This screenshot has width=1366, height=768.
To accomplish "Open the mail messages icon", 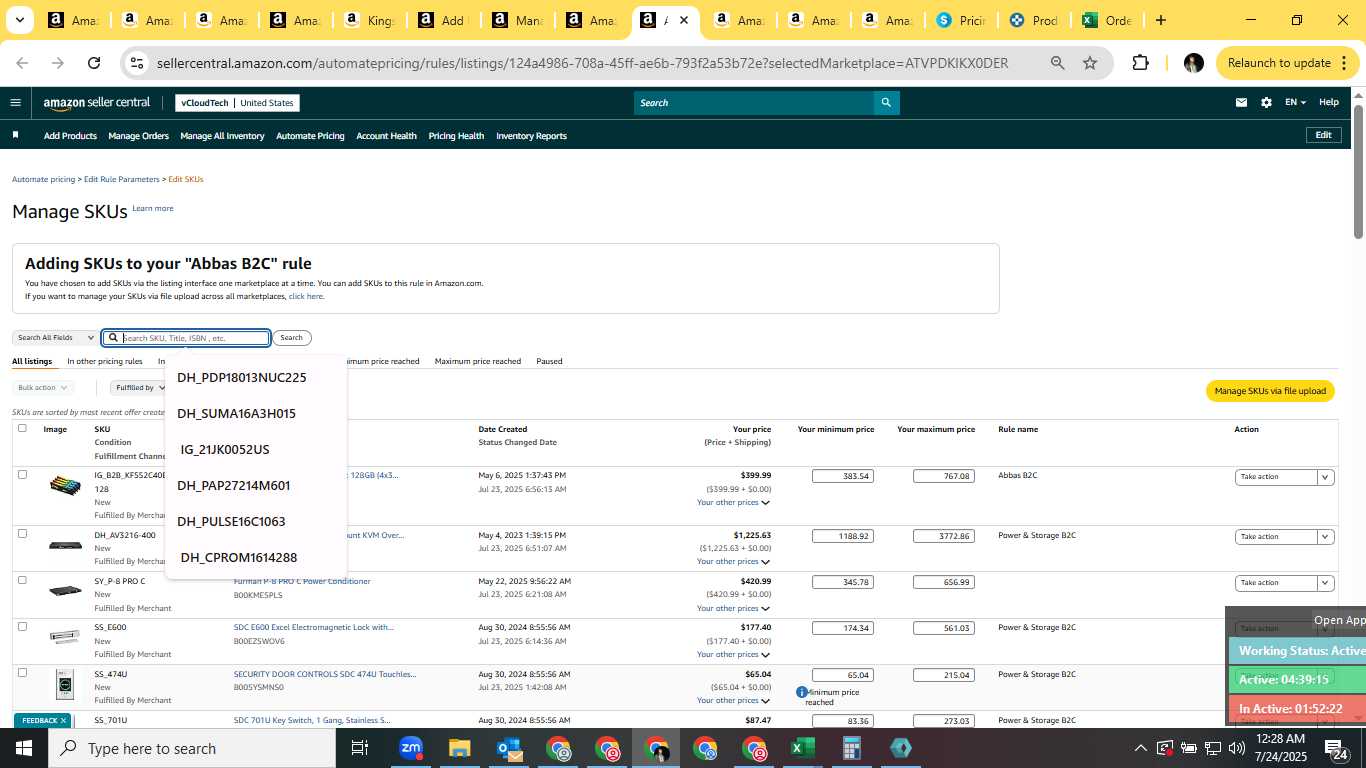I will pos(1241,102).
